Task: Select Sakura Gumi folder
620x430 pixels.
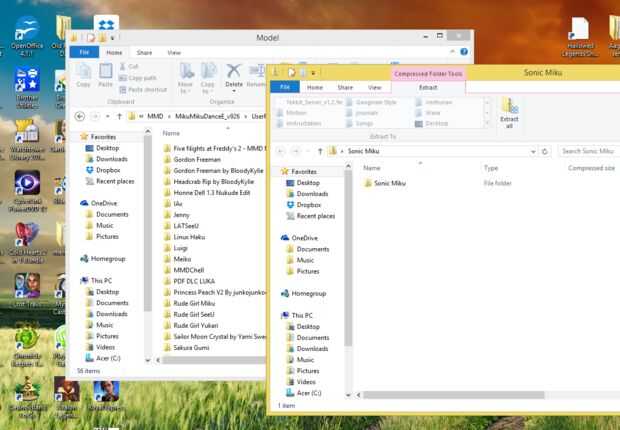Action: tap(187, 348)
